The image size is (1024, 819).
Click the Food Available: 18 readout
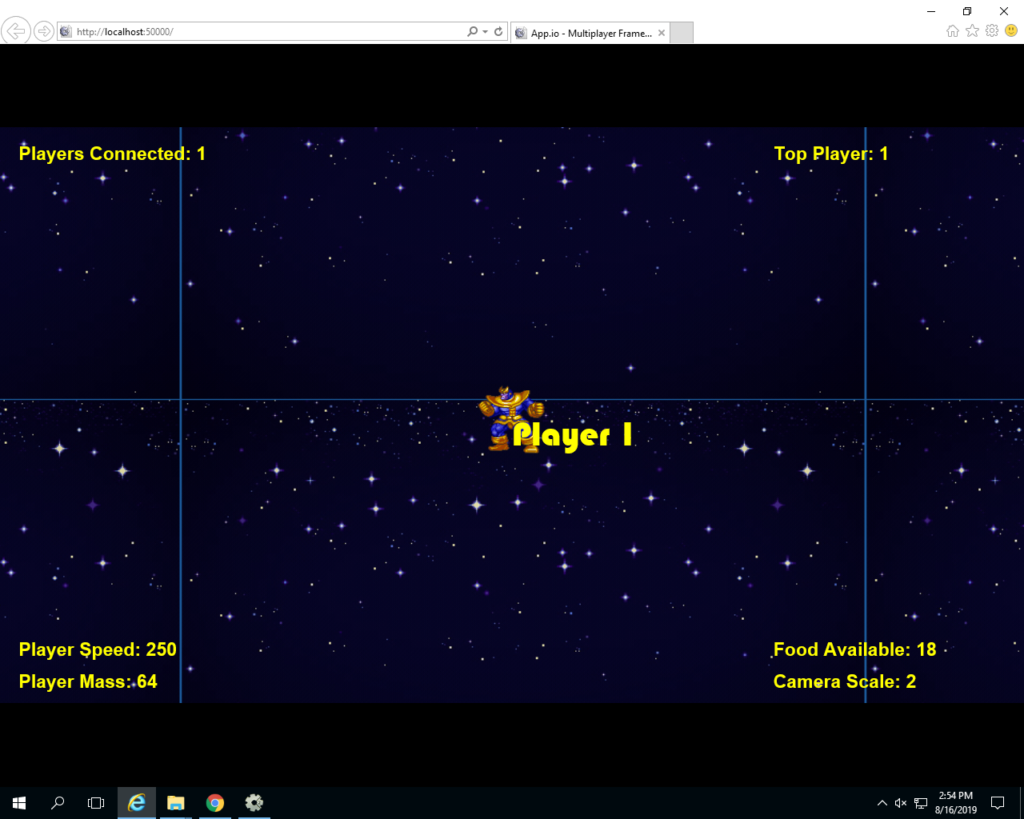pos(855,649)
